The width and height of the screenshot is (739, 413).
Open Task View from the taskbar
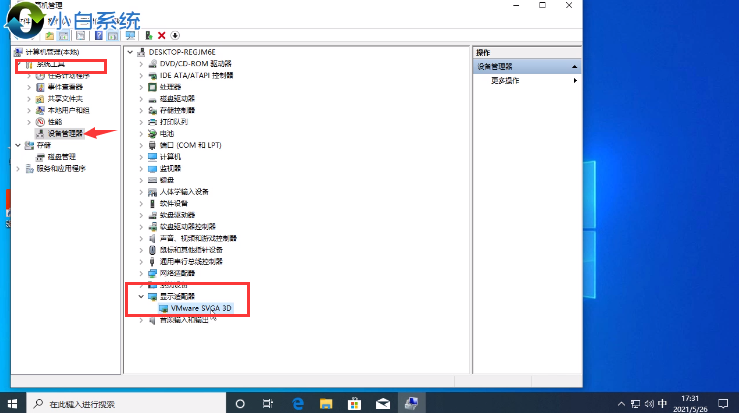(x=268, y=404)
